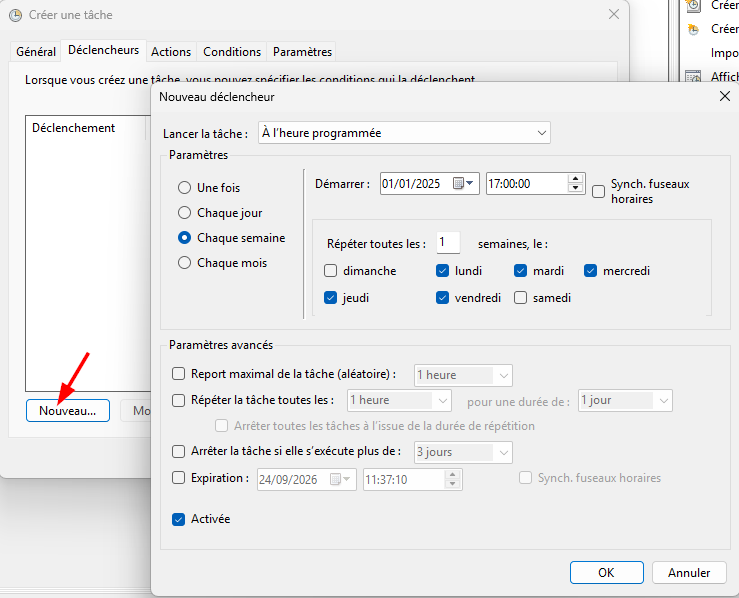Choose the Chaque mois option
The image size is (739, 598).
pos(184,263)
